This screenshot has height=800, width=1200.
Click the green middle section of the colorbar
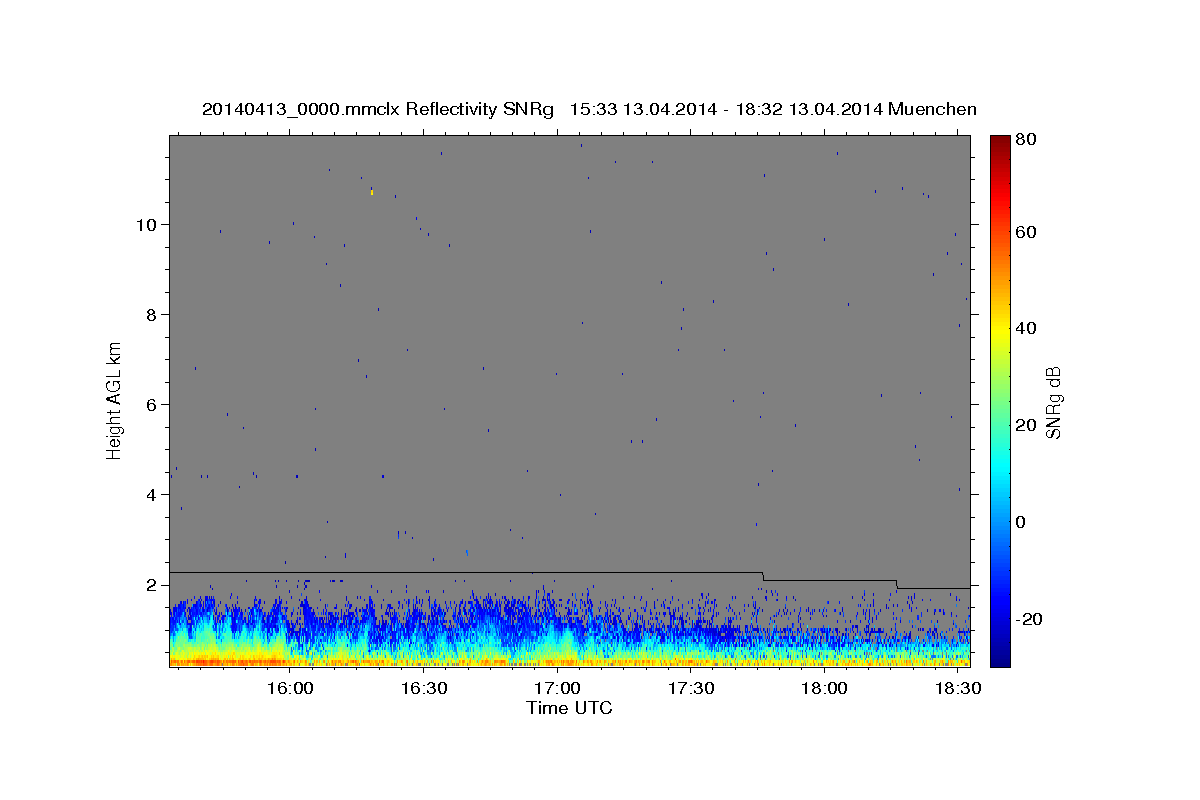pos(1000,400)
